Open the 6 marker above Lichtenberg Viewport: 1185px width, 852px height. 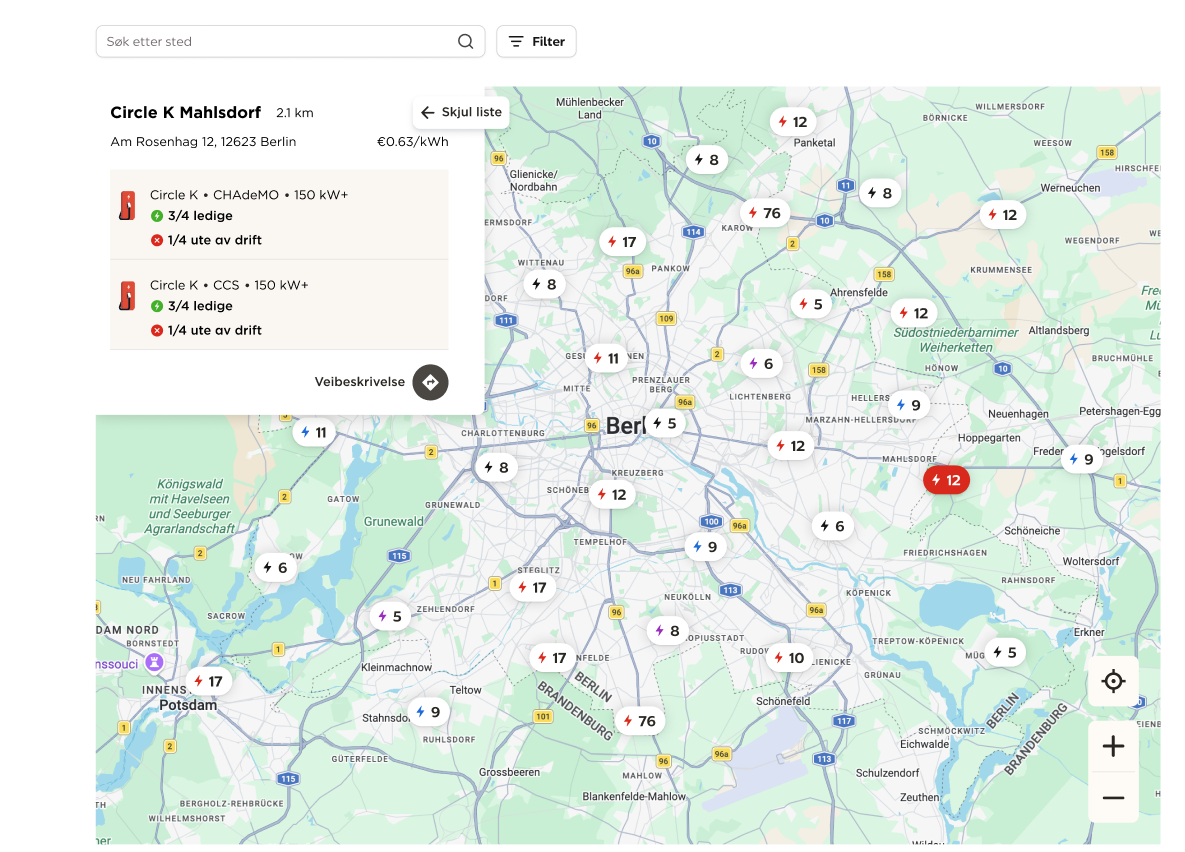(x=761, y=364)
